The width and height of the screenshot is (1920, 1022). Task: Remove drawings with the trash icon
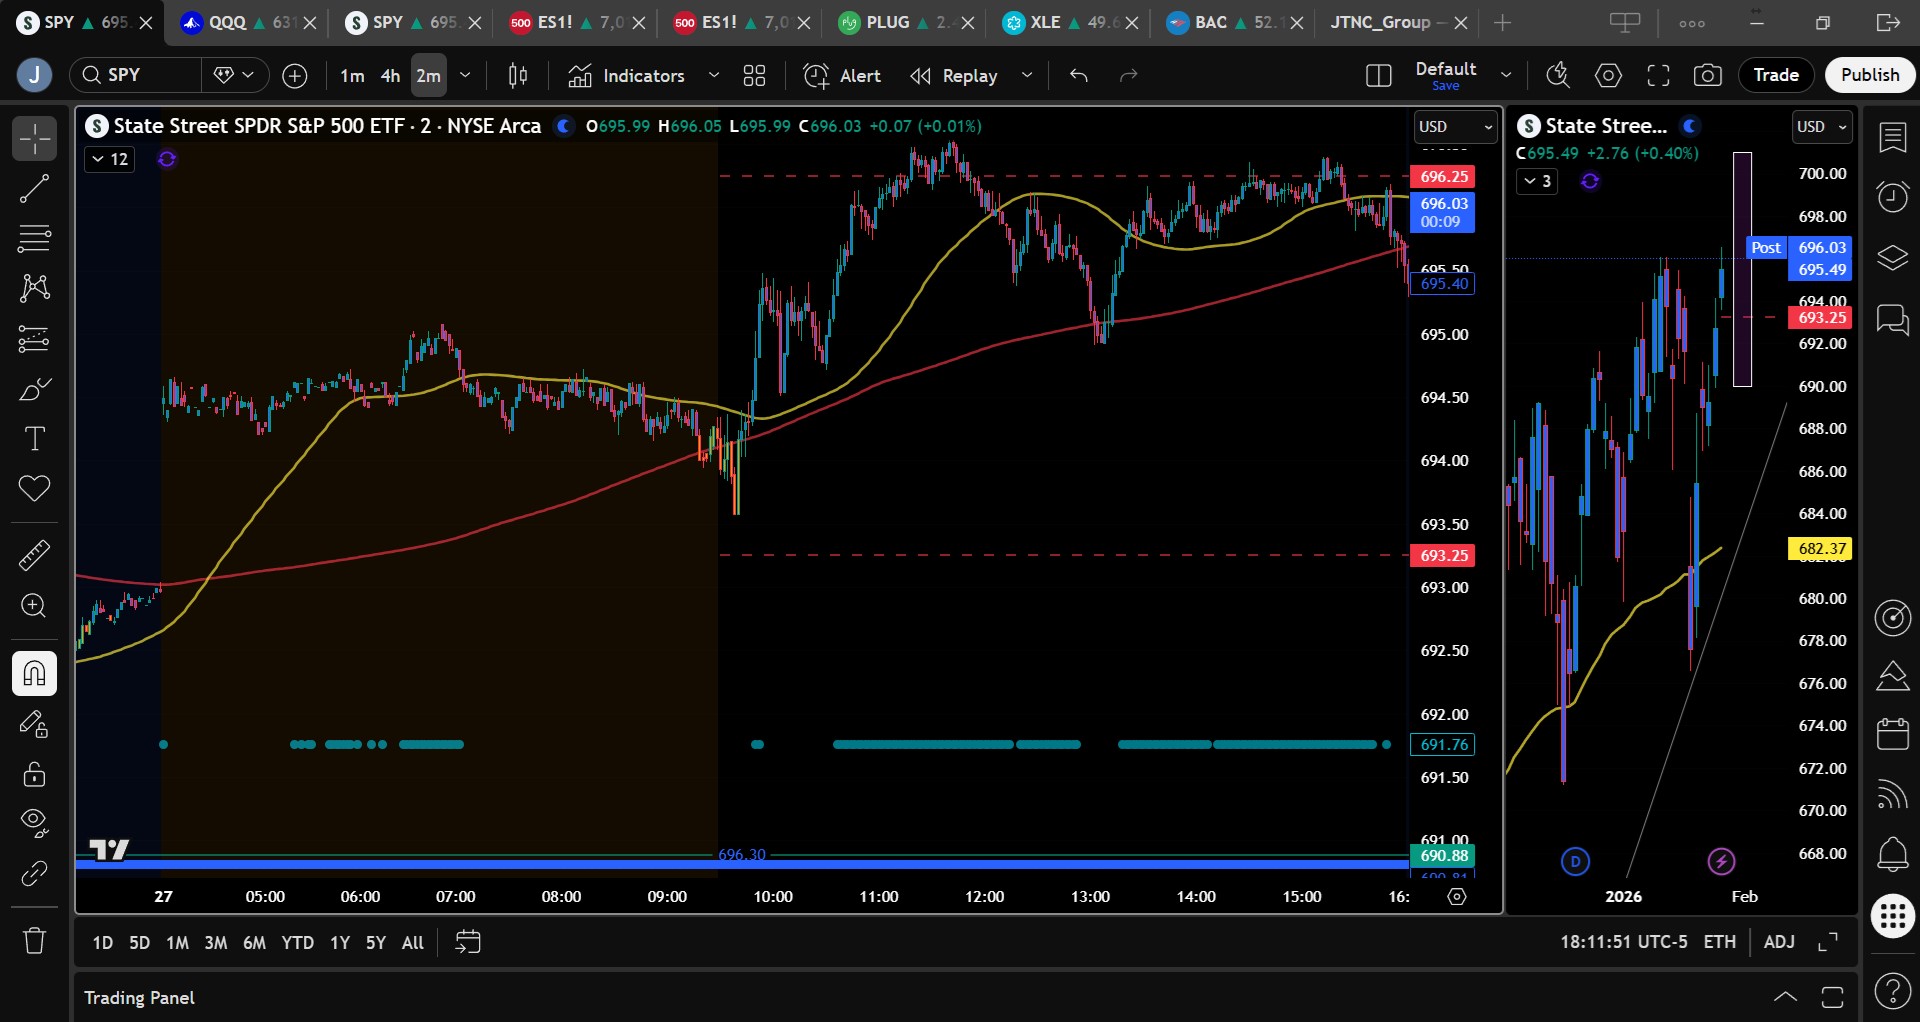pos(34,940)
